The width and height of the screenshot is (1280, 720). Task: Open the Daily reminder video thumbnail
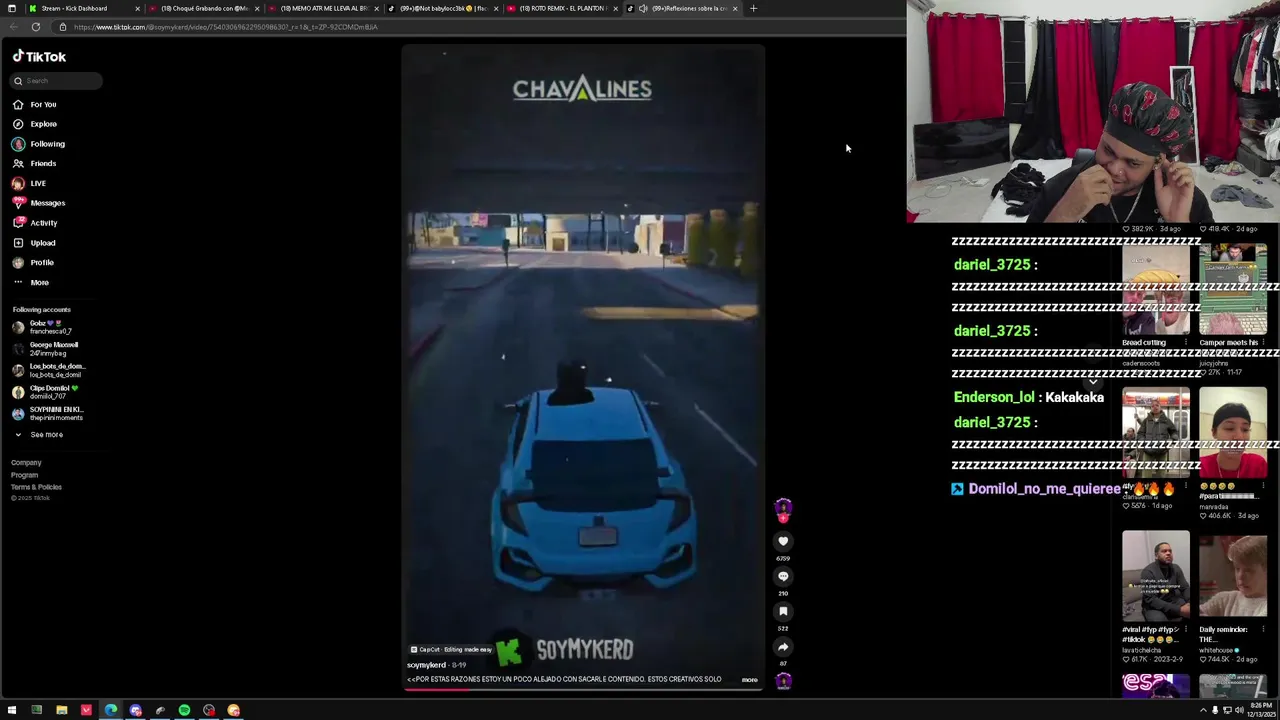point(1232,577)
